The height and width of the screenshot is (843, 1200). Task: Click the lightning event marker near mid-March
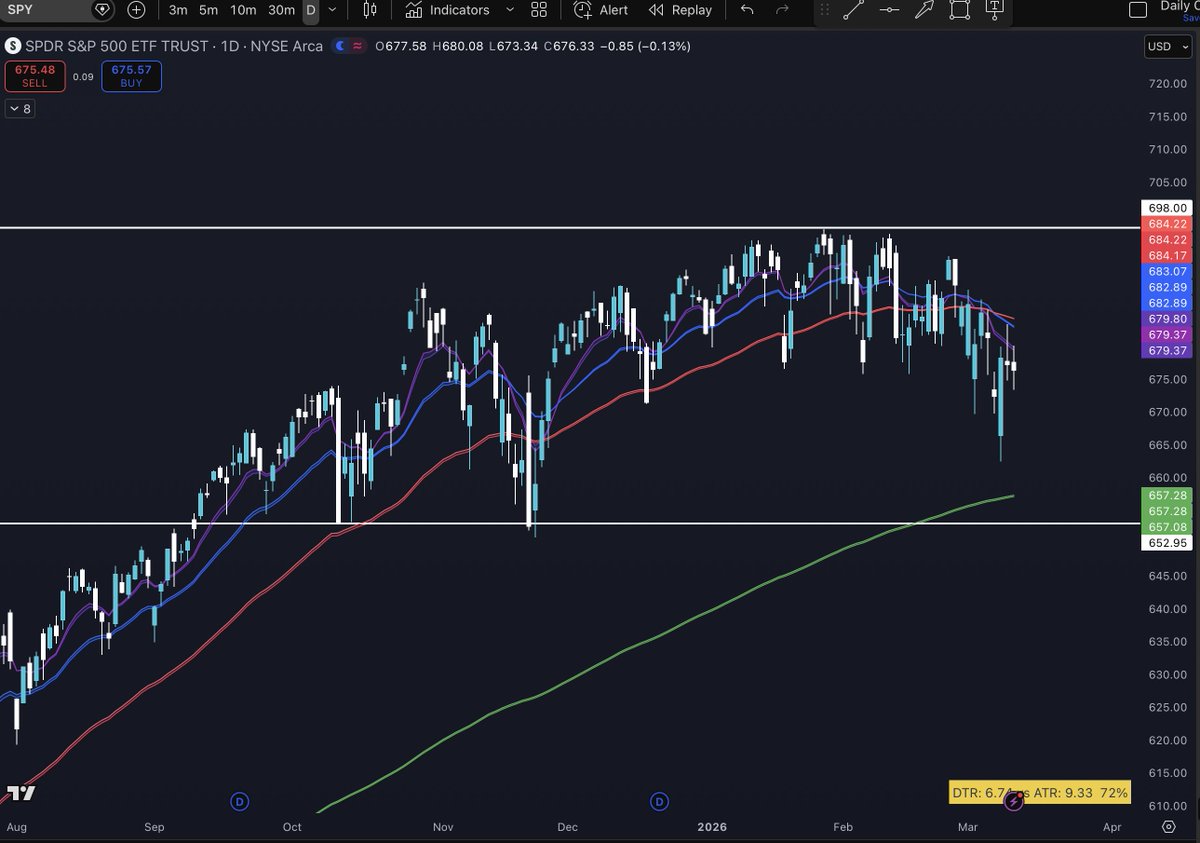1015,801
